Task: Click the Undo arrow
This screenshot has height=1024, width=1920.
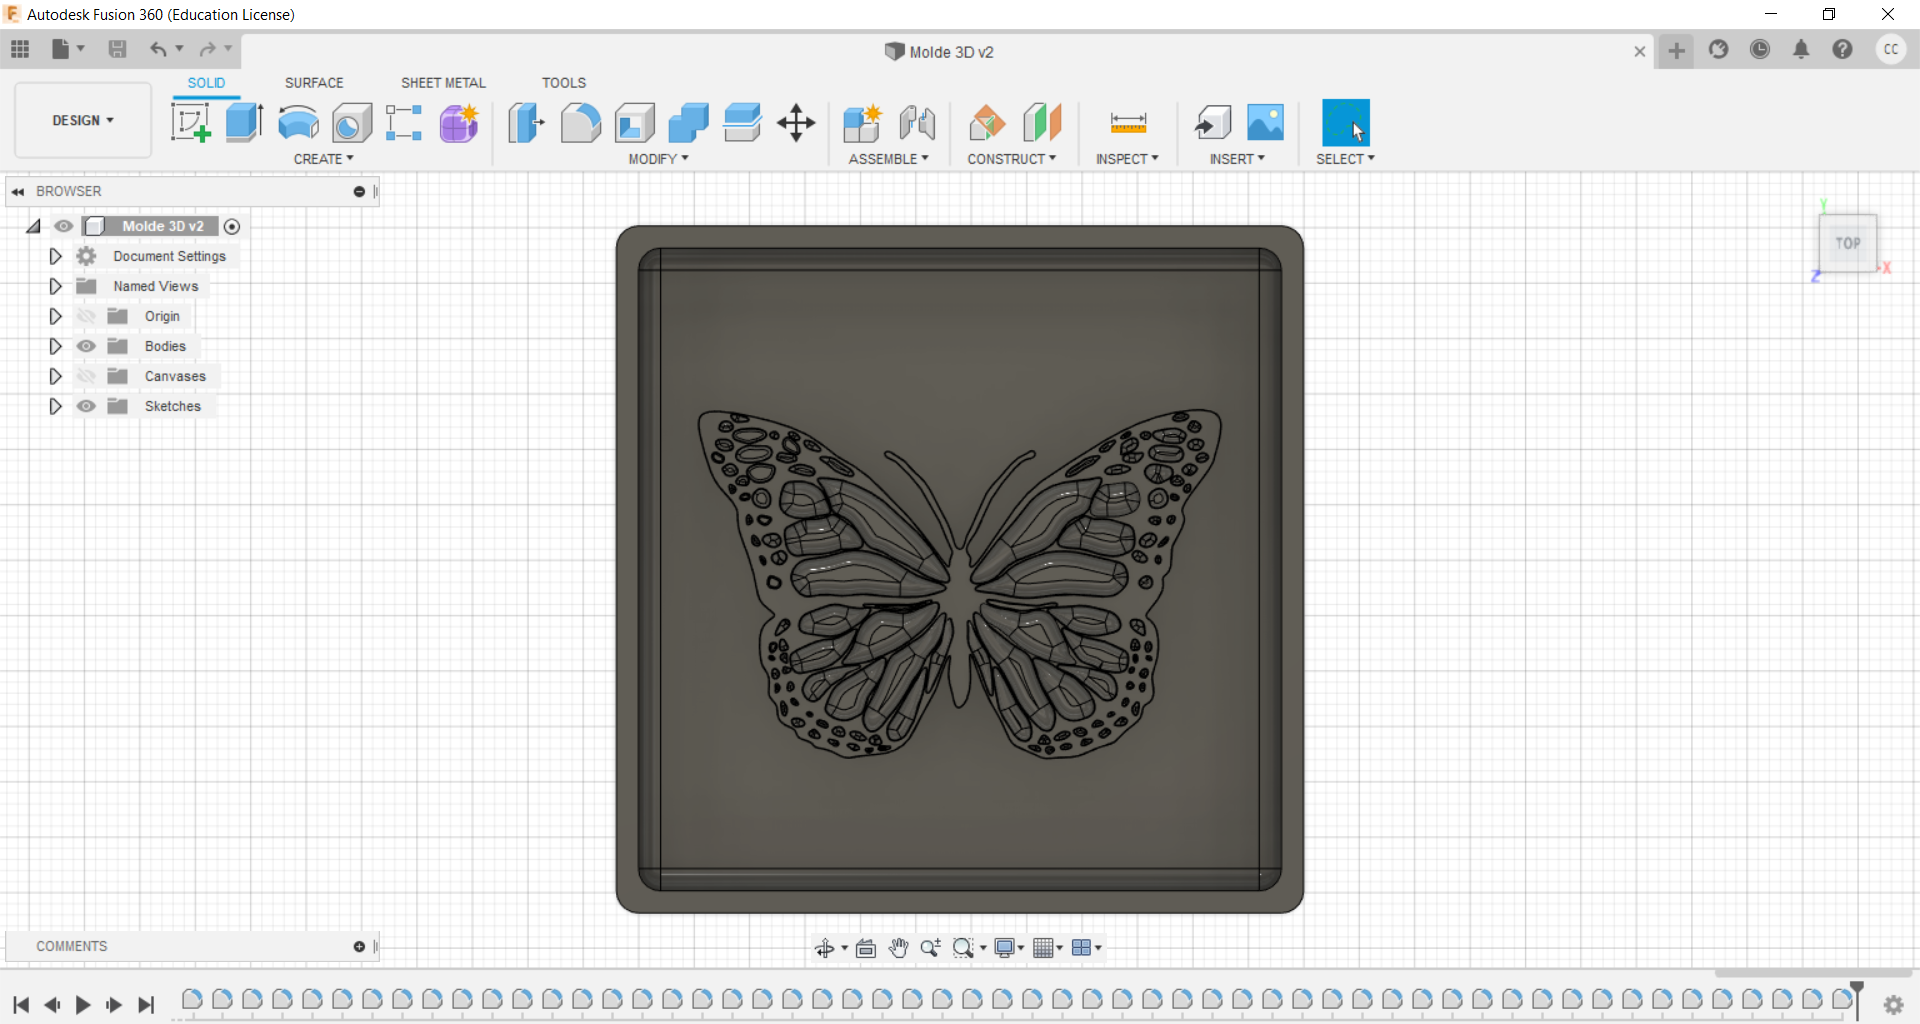Action: click(x=158, y=49)
